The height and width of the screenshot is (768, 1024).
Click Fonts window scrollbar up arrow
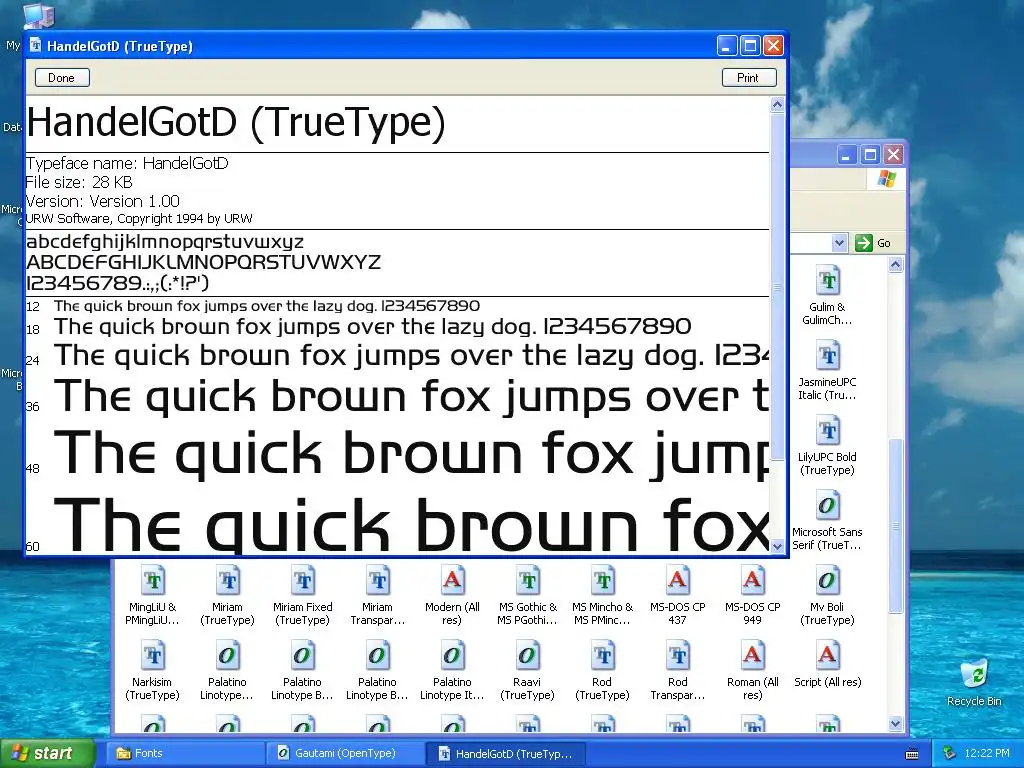895,264
